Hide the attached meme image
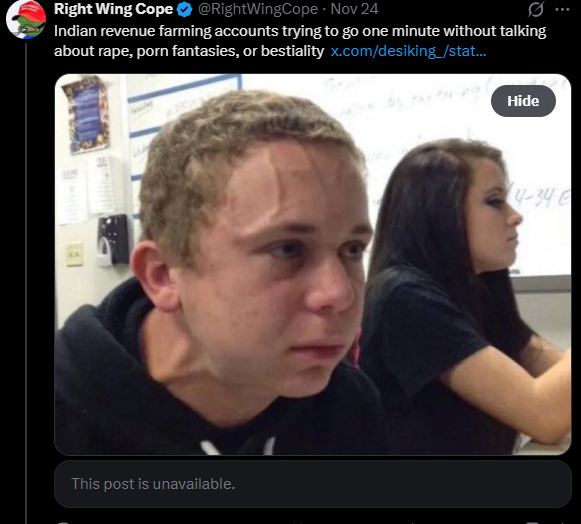Viewport: 581px width, 524px height. [x=523, y=101]
